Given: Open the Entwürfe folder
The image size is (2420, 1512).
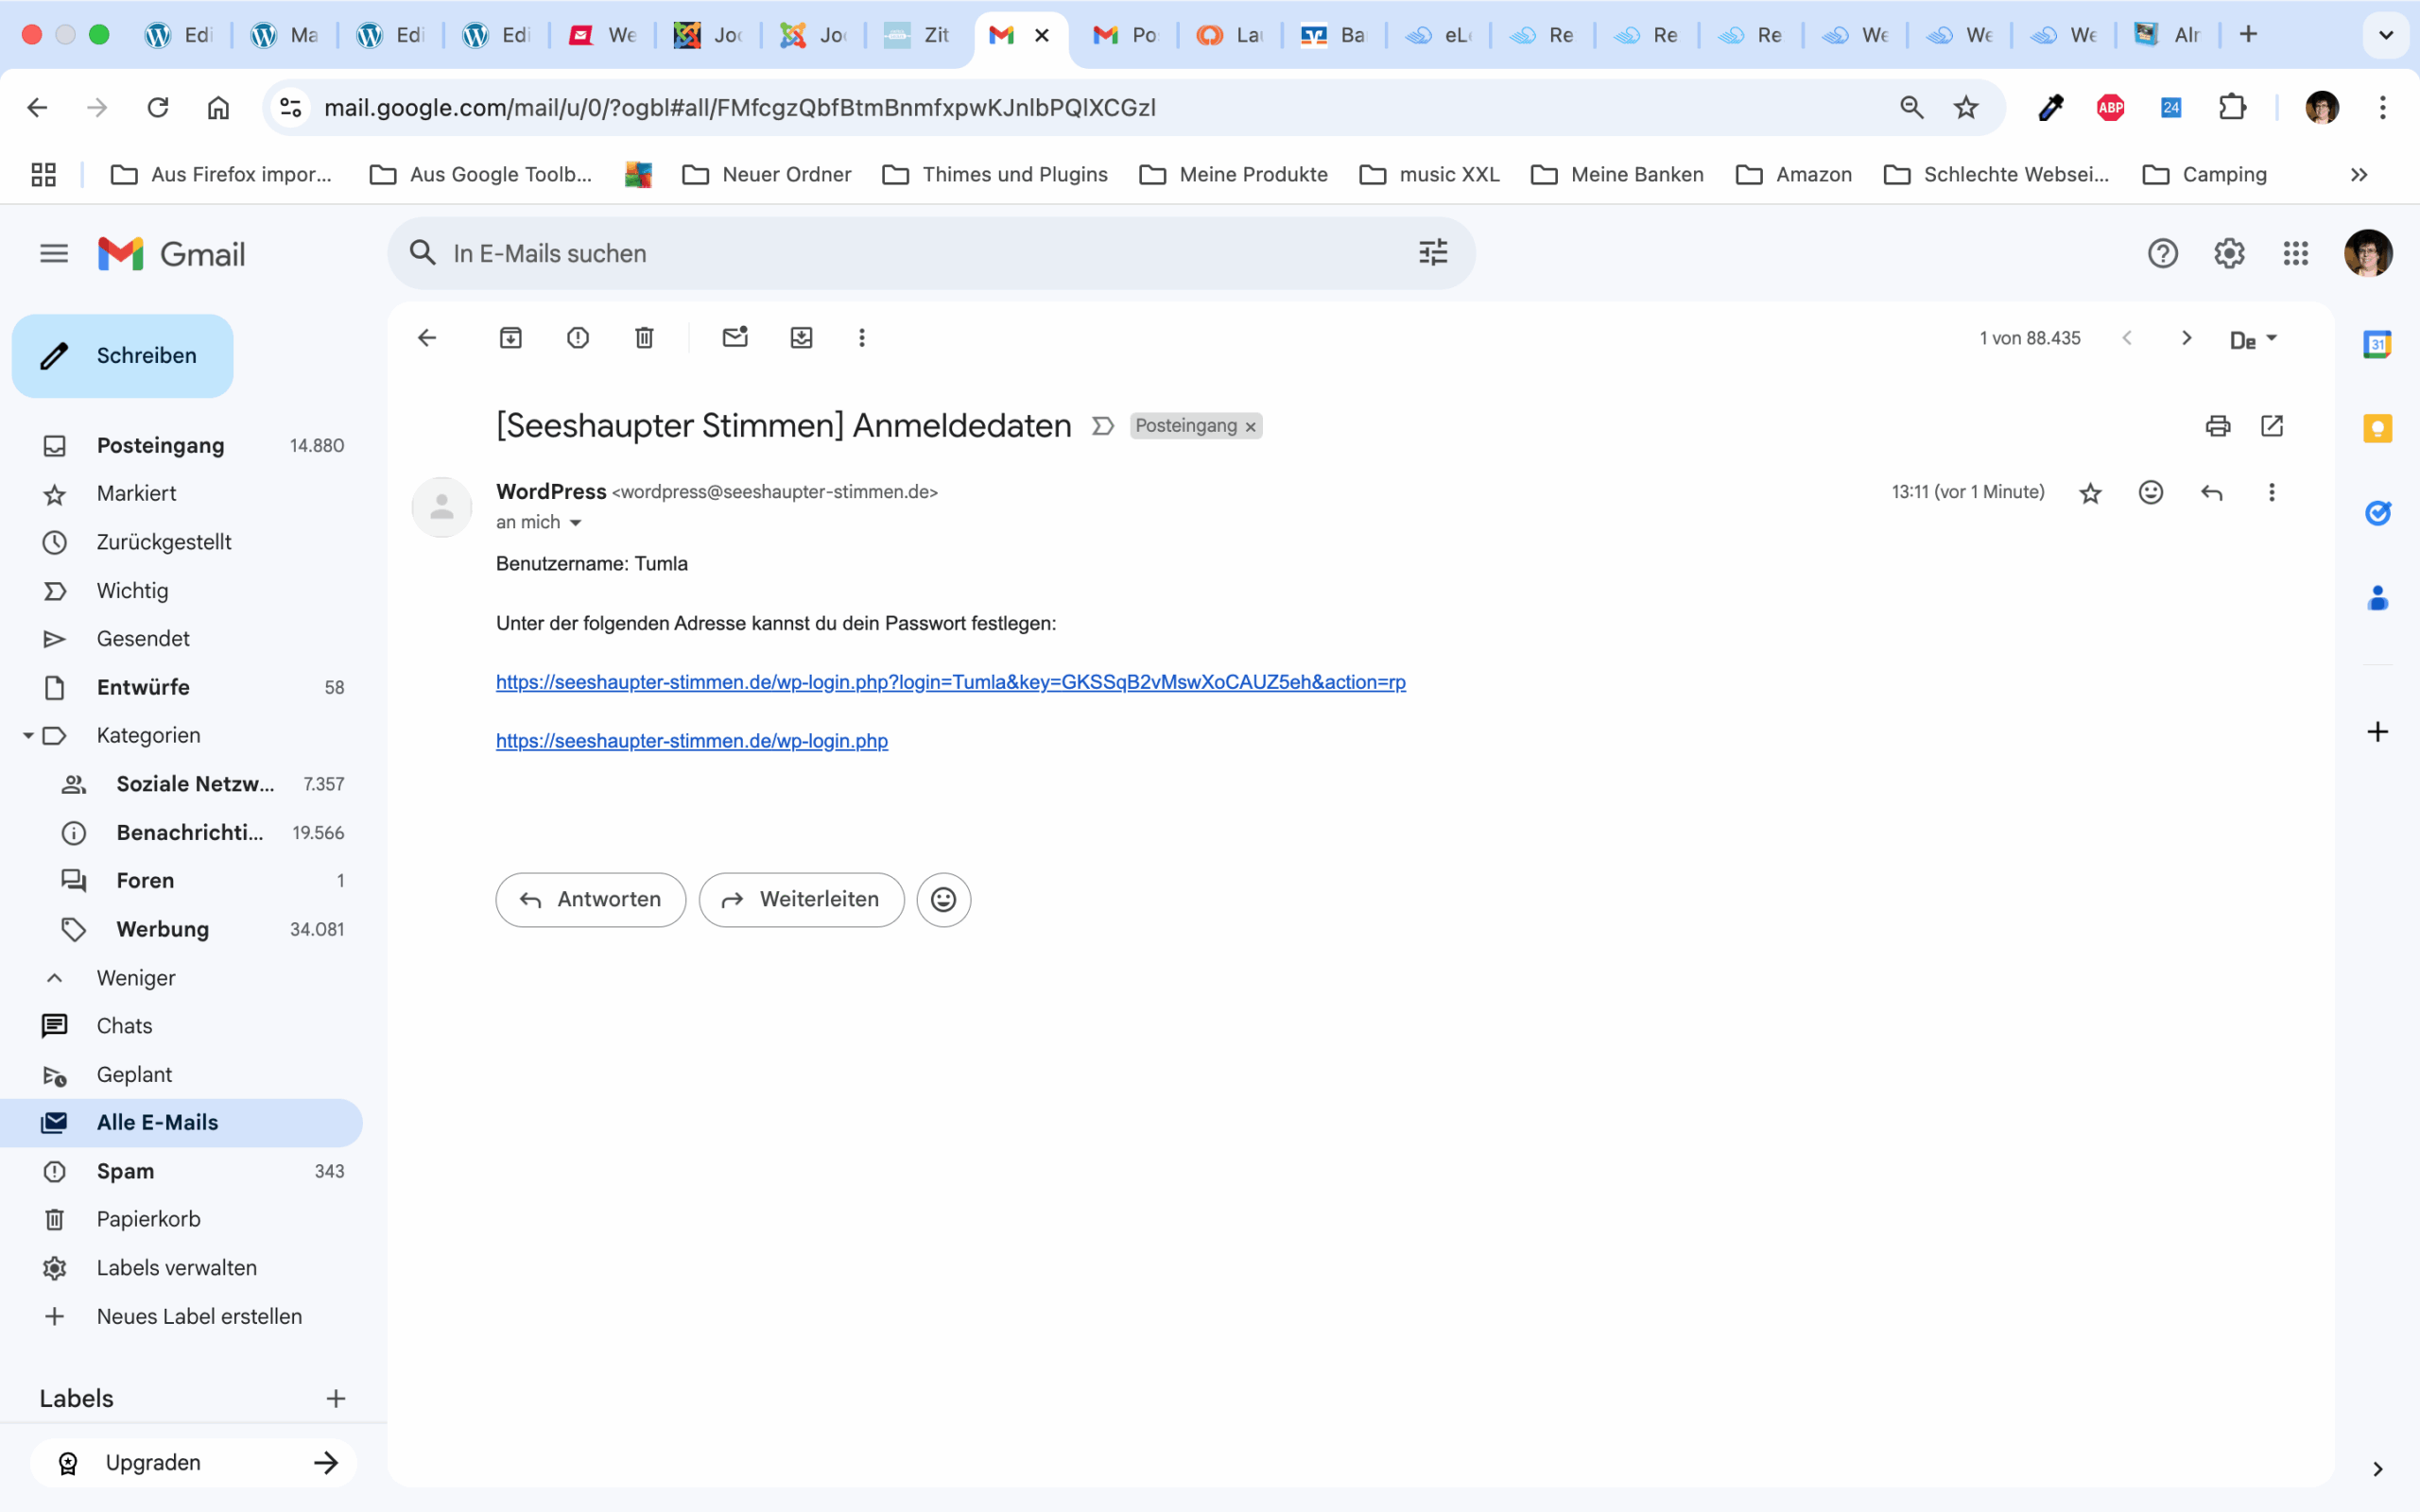Looking at the screenshot, I should [181, 687].
